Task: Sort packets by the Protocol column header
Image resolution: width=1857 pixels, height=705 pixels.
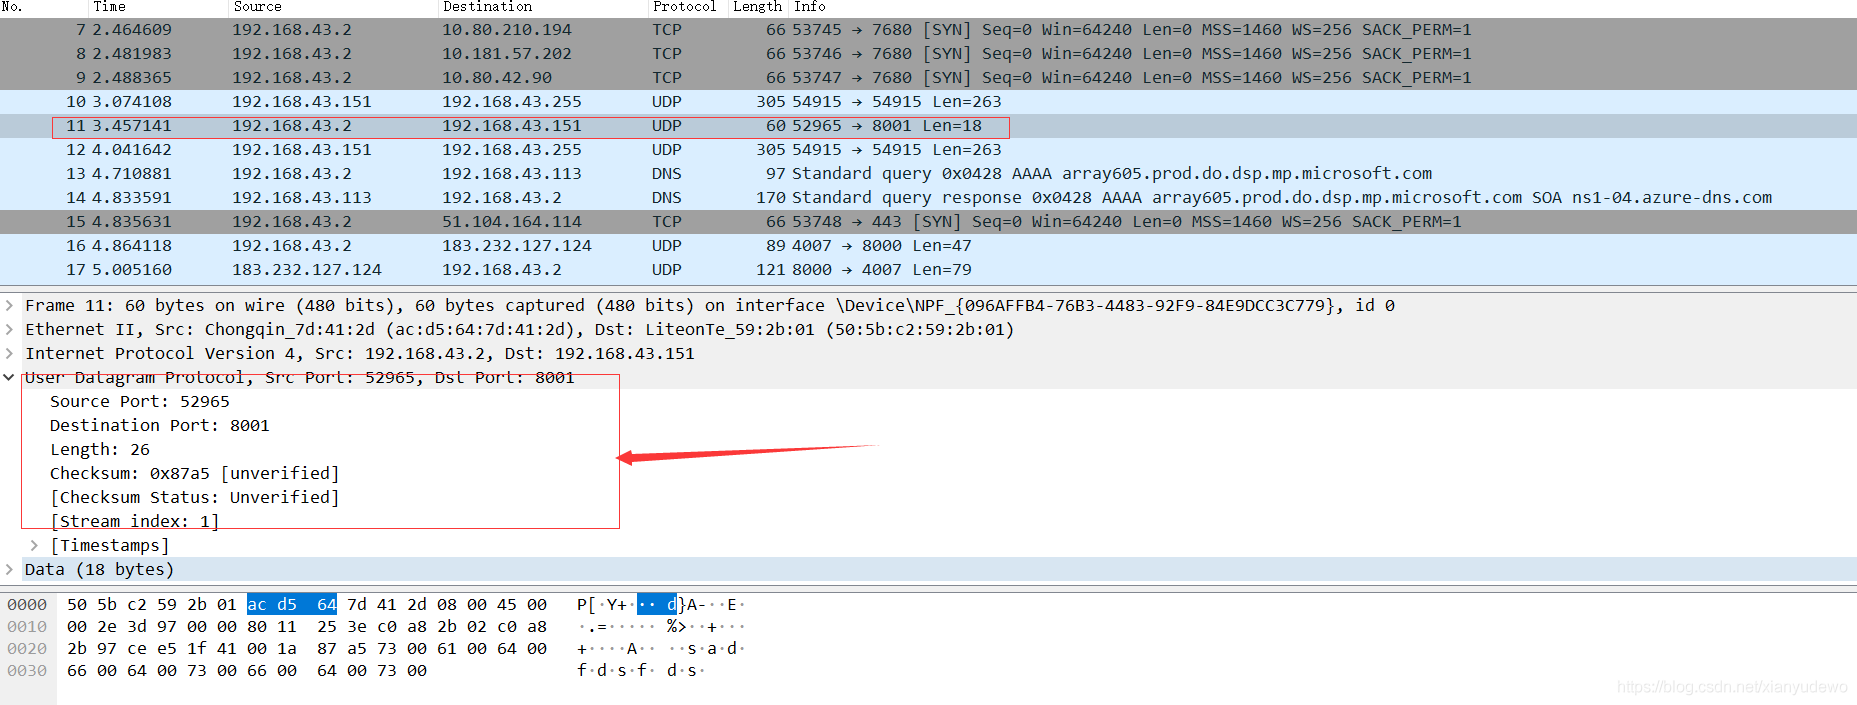Action: [x=684, y=7]
